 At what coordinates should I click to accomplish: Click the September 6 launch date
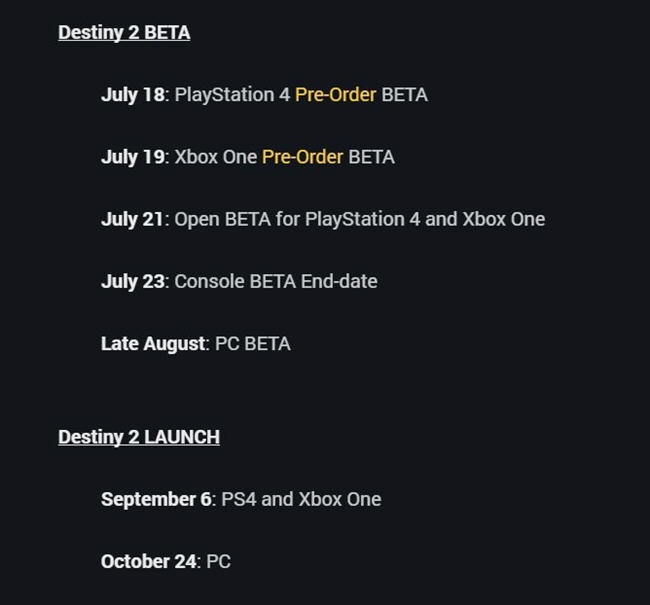point(156,499)
